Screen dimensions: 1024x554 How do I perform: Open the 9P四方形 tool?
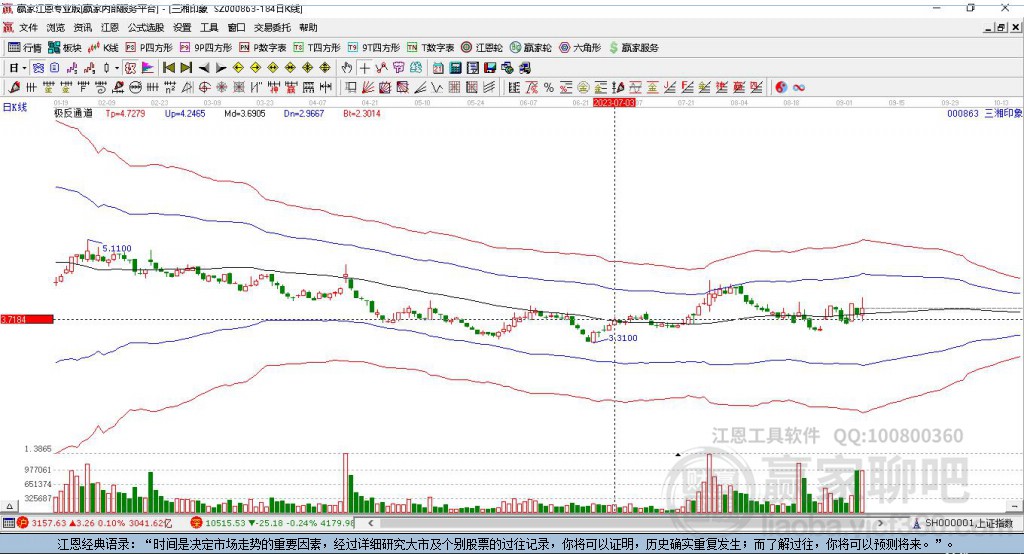click(206, 48)
